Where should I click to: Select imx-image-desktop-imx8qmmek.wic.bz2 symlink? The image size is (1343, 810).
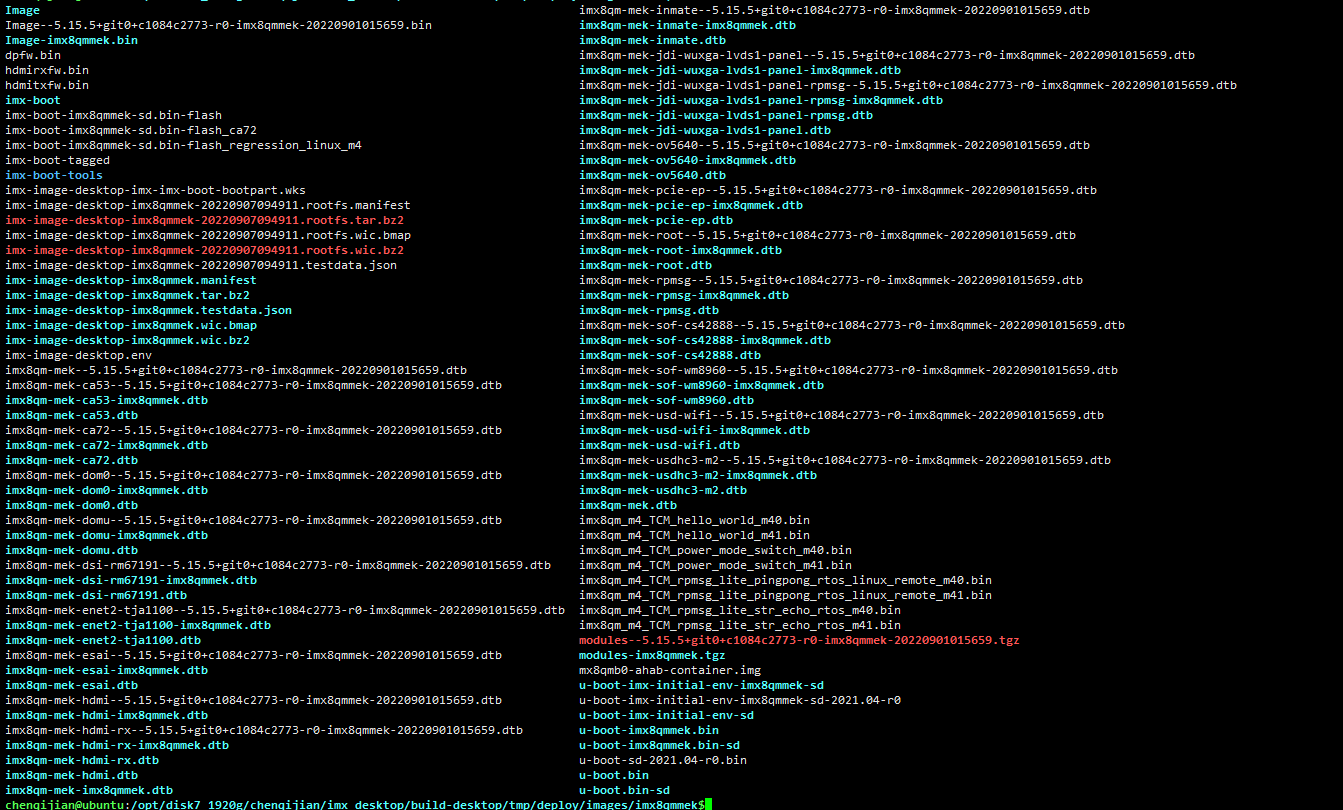pos(128,340)
